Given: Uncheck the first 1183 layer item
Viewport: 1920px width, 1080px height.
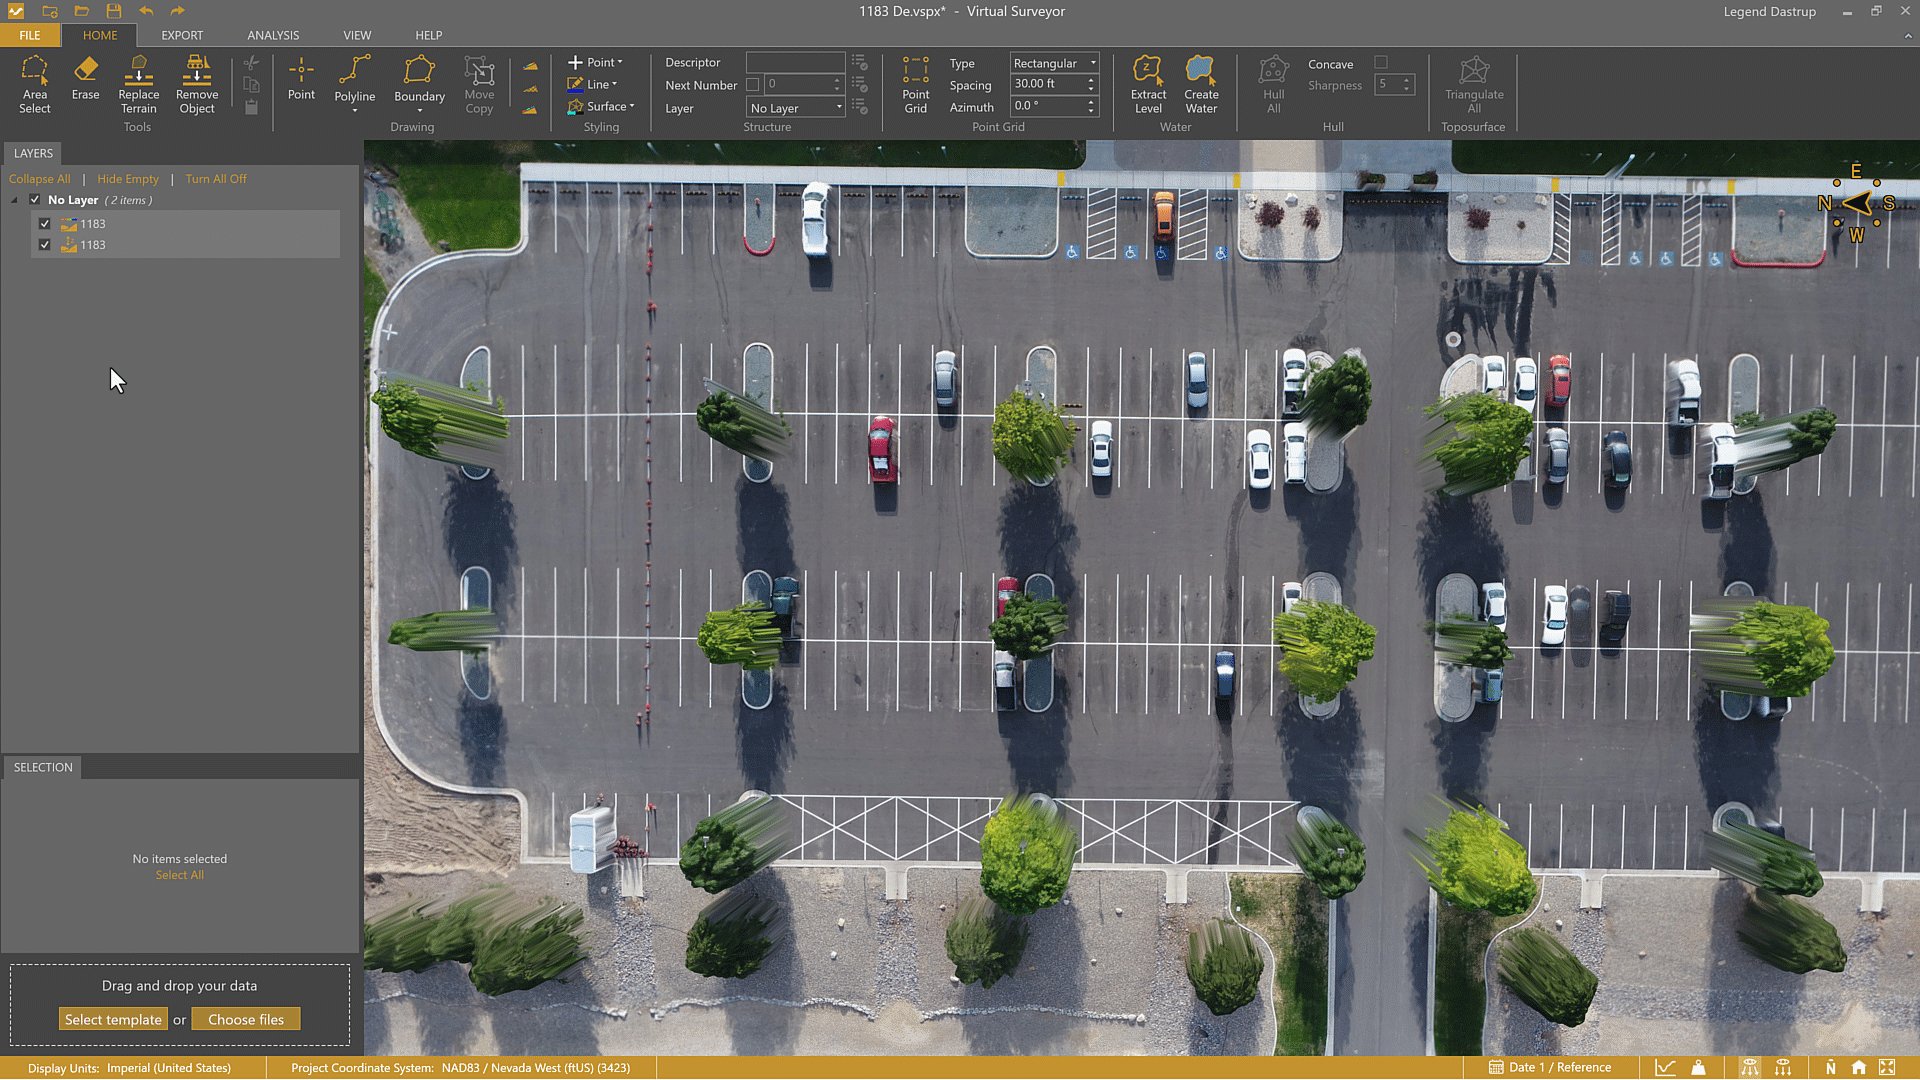Looking at the screenshot, I should 45,224.
